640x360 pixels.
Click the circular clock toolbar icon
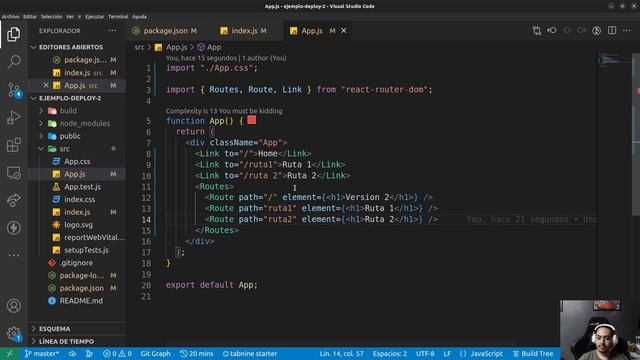(597, 31)
